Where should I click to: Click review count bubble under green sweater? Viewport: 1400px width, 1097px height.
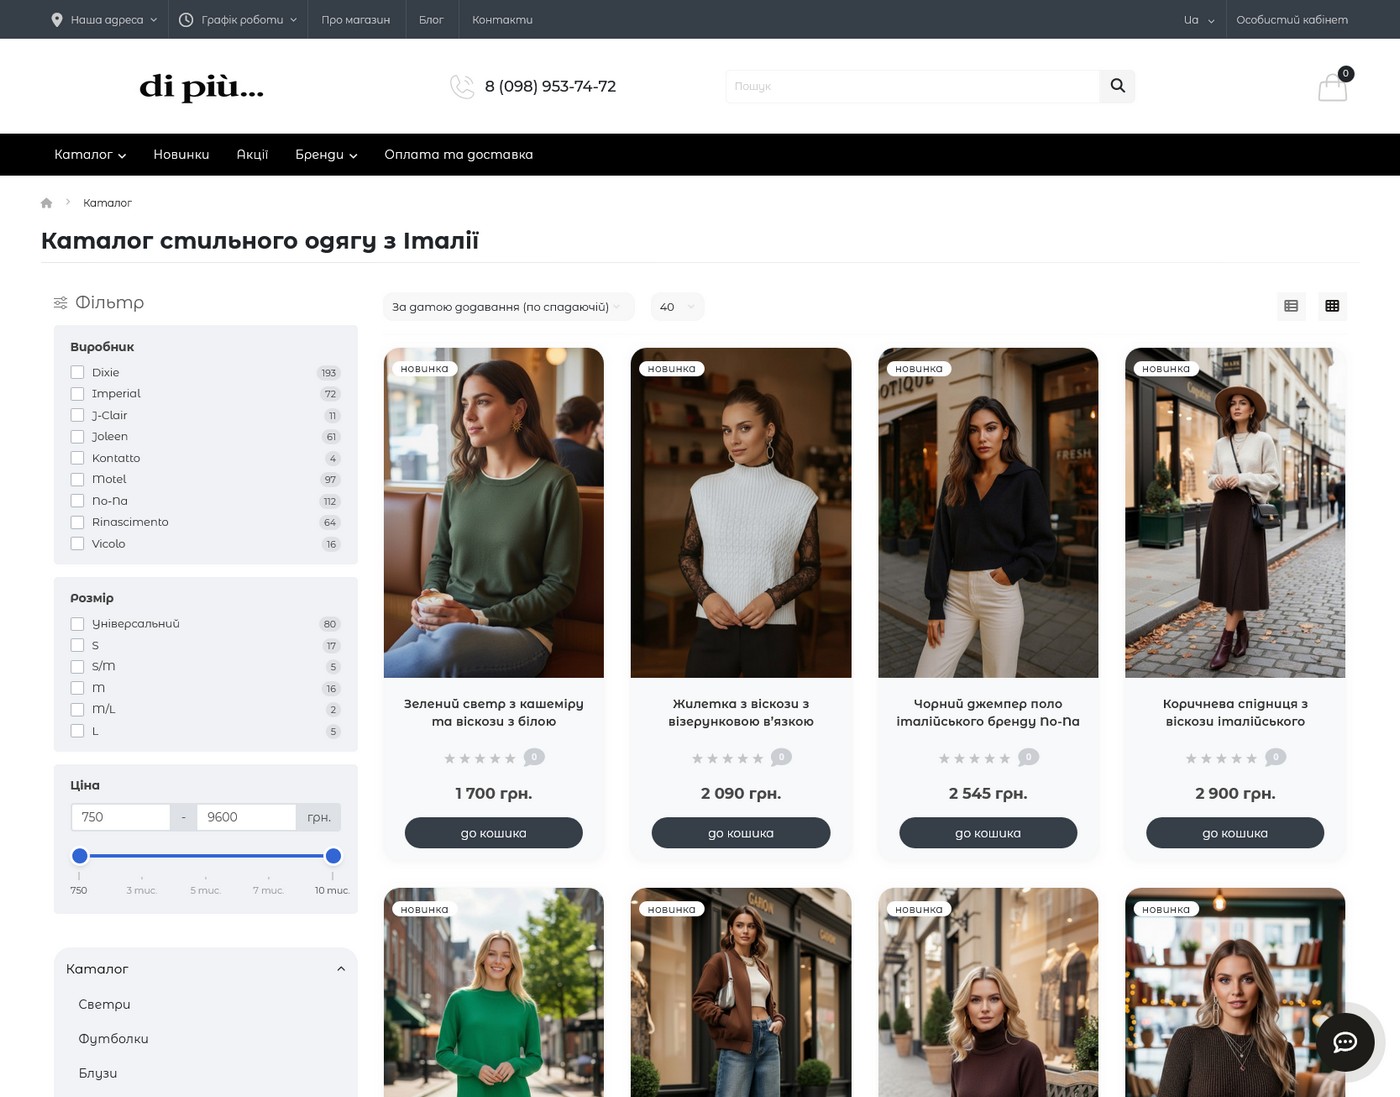point(534,757)
